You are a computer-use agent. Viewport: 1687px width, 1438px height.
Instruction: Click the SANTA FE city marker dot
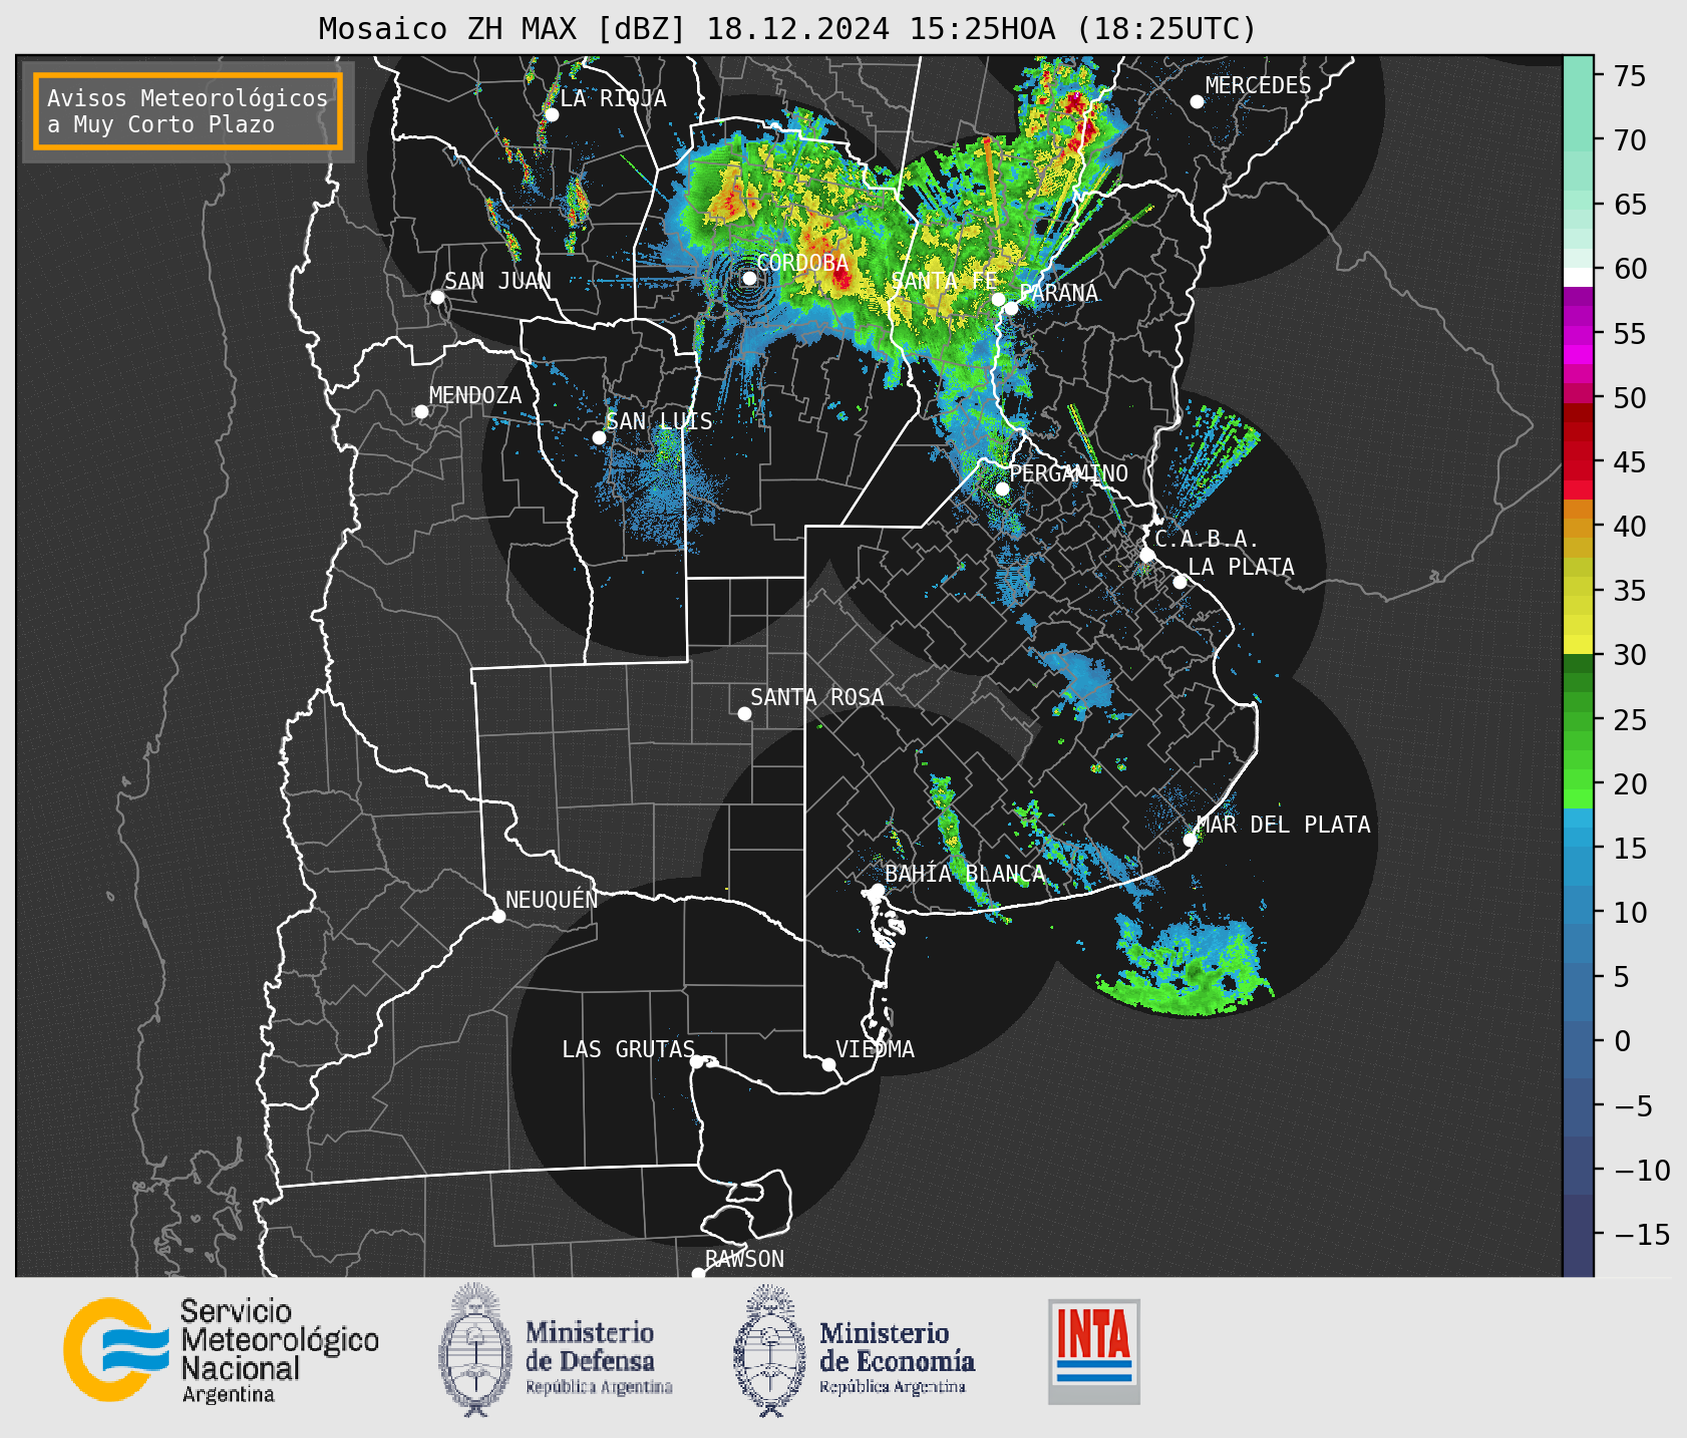(998, 299)
